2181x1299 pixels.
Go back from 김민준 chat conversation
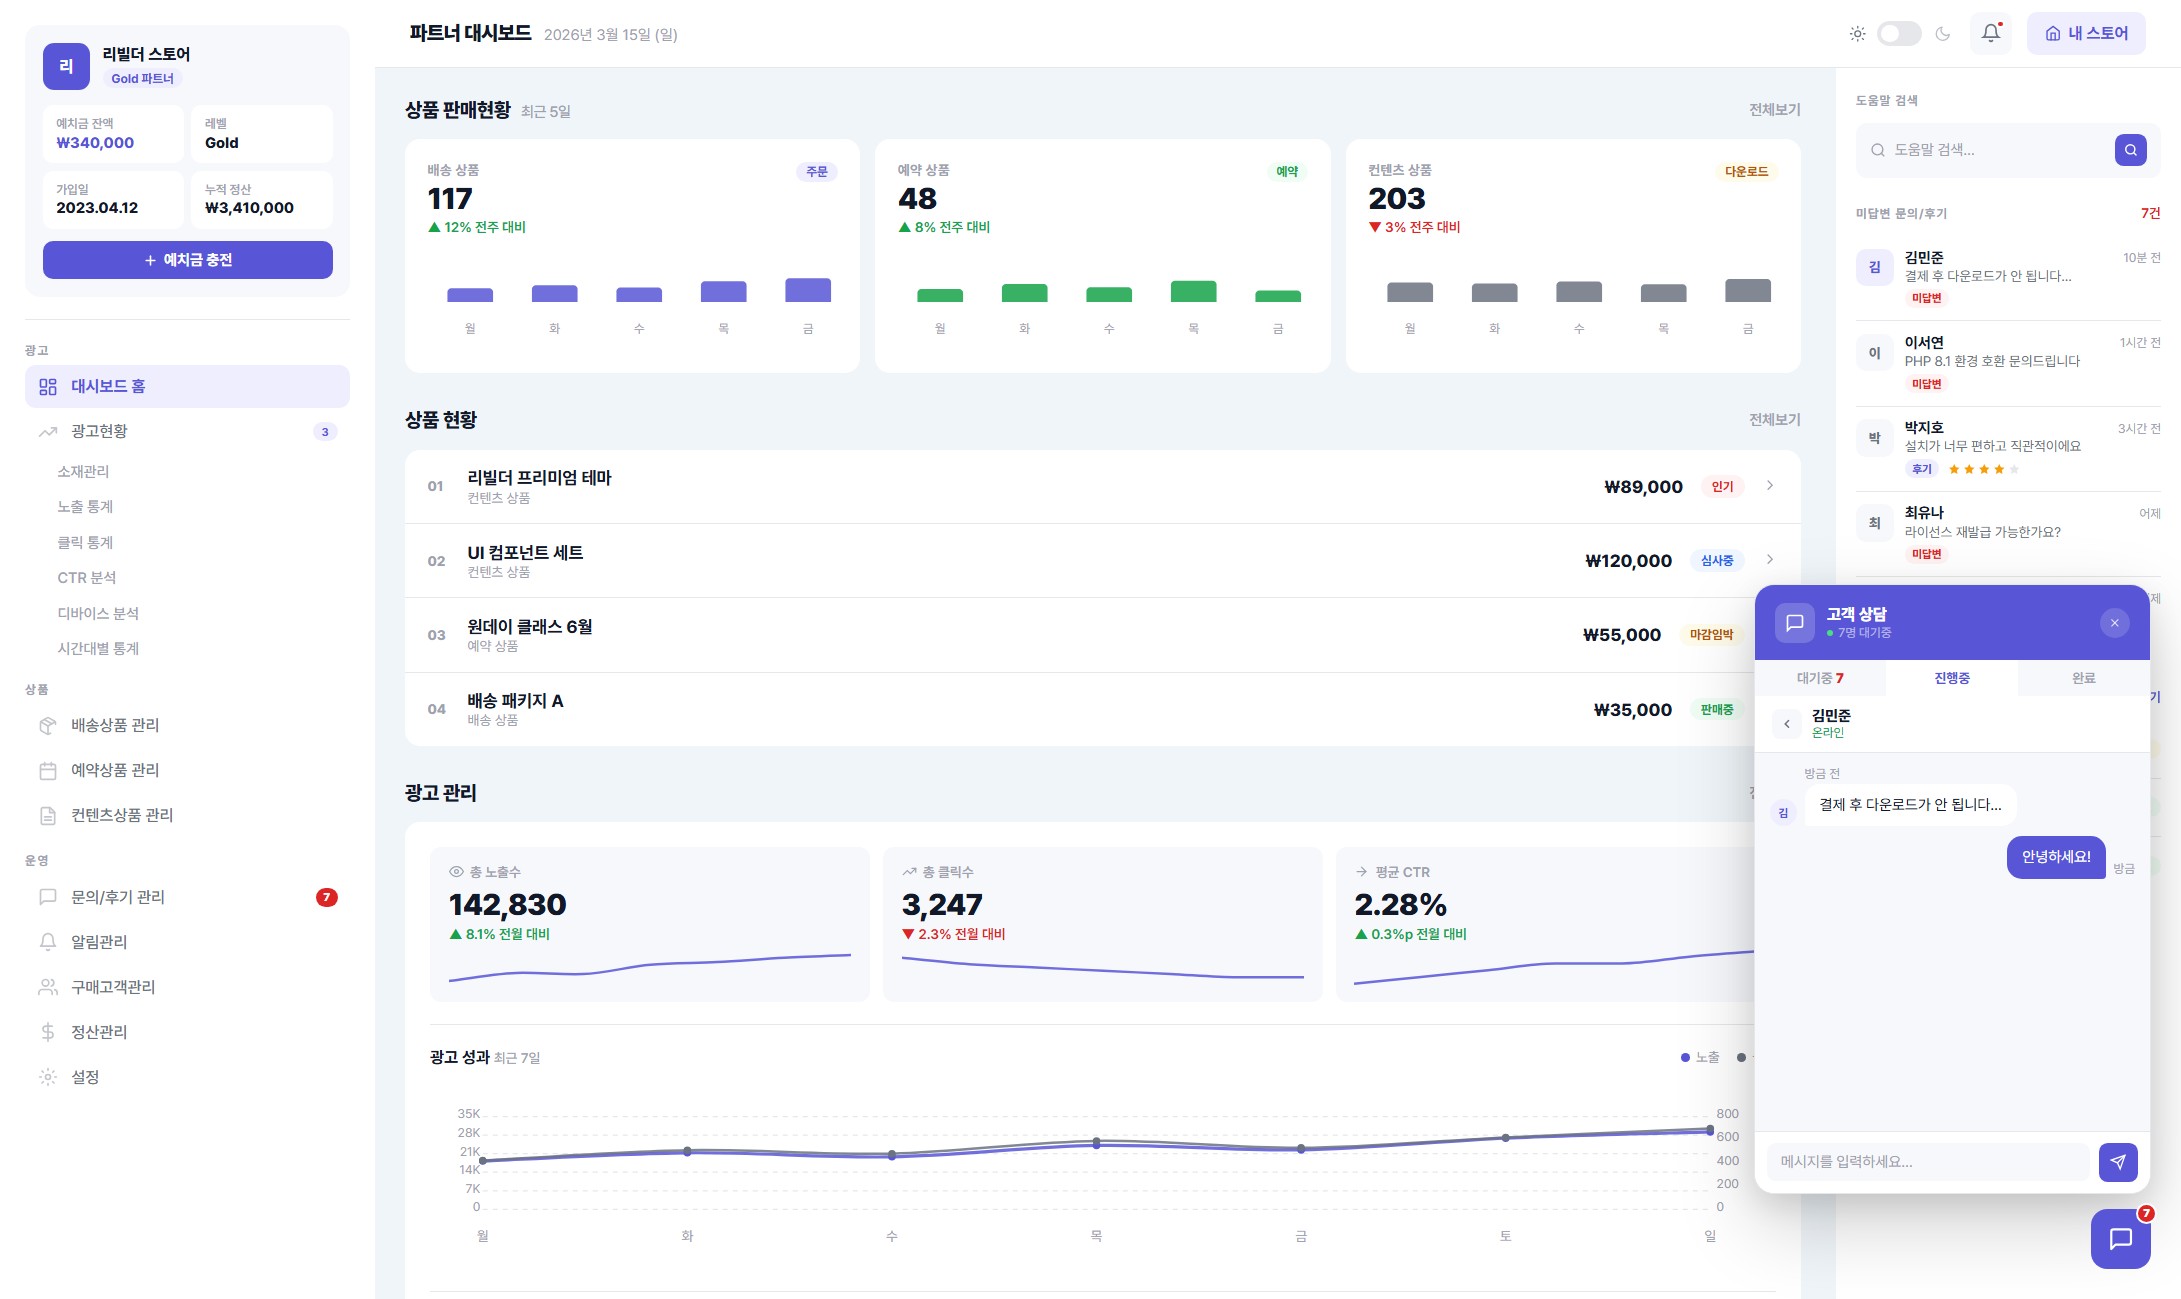1786,723
